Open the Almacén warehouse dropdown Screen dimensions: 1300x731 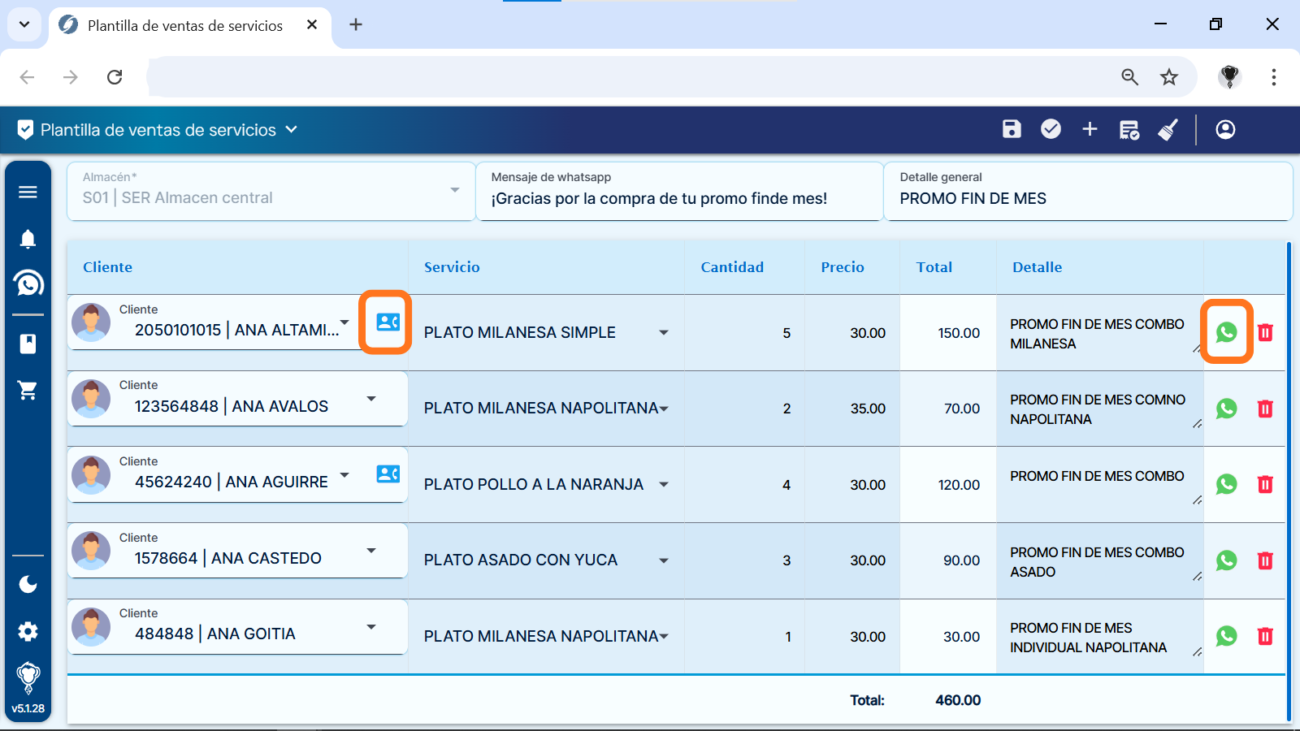tap(454, 190)
